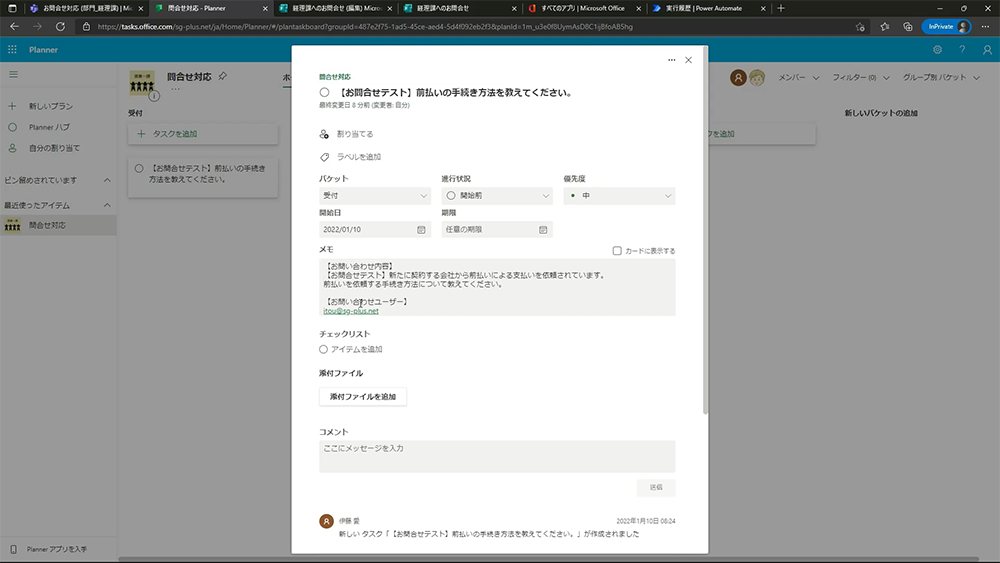Switch to the 経理課へのお問合せ (編集) browser tab
Viewport: 1000px width, 563px height.
click(x=337, y=8)
